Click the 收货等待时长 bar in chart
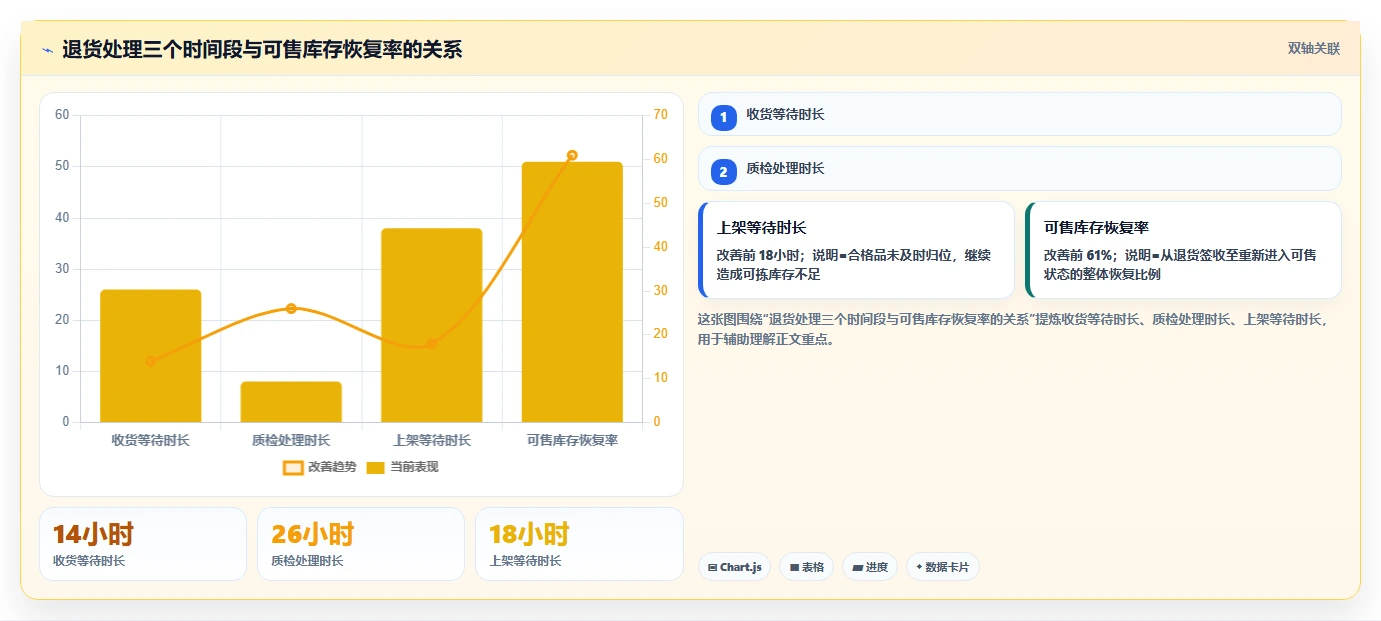 151,356
